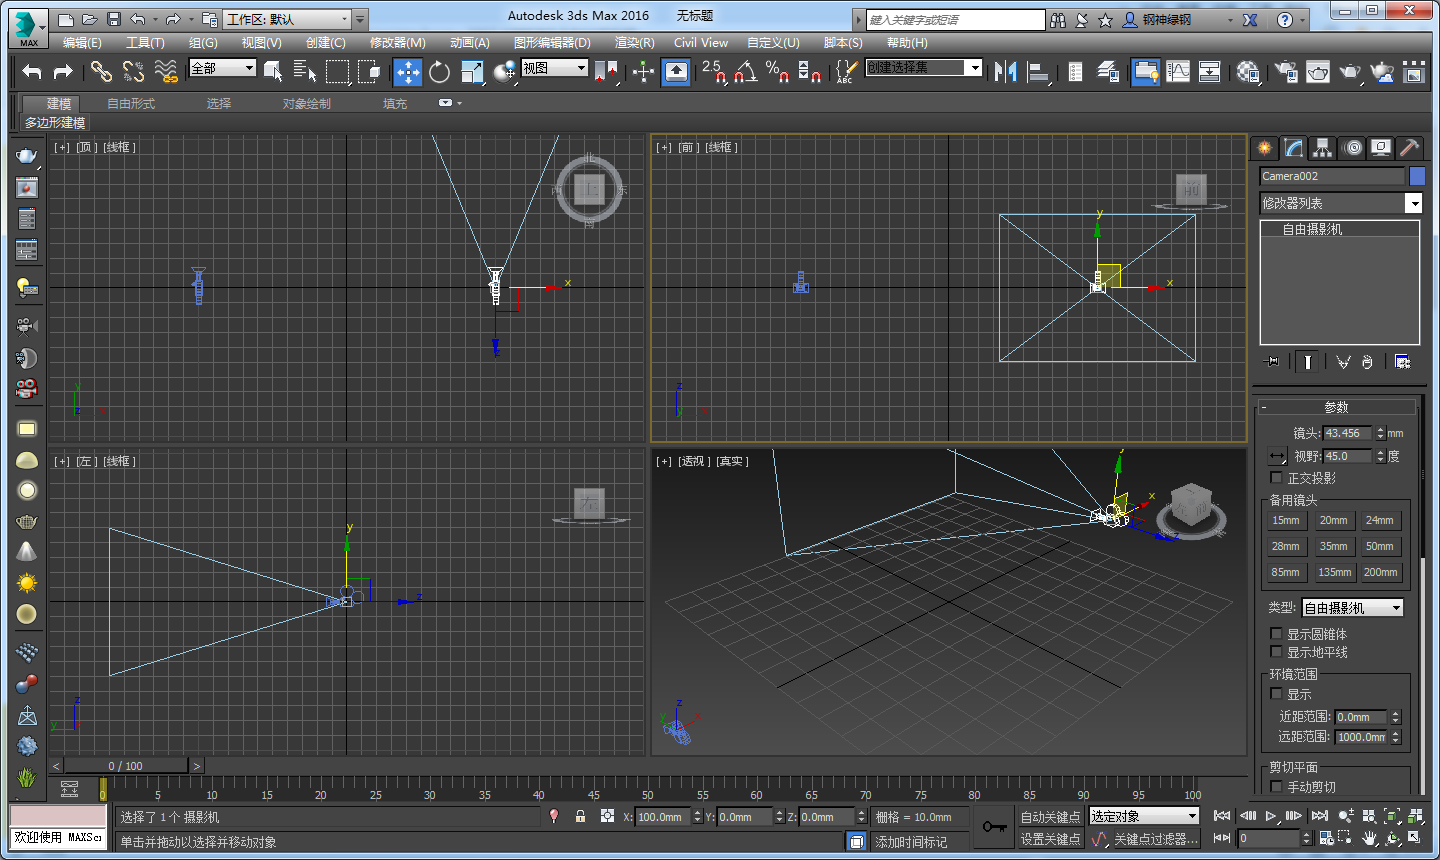This screenshot has height=860, width=1440.
Task: Switch to 自由形式 ribbon tab
Action: (131, 104)
